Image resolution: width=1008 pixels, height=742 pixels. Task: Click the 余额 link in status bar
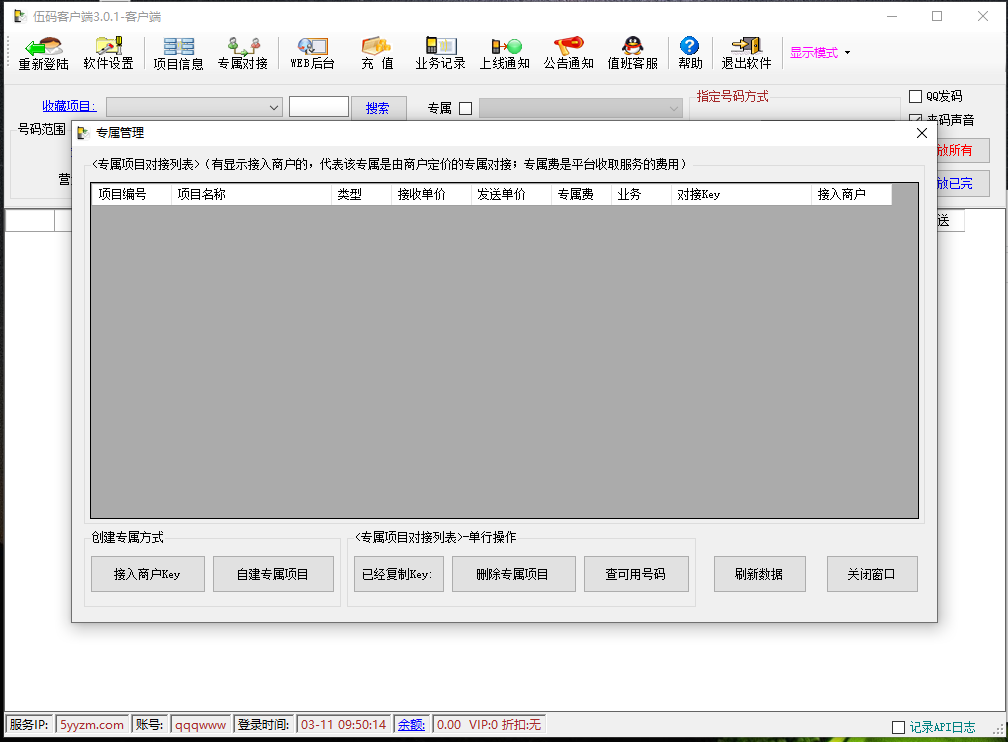(x=411, y=725)
